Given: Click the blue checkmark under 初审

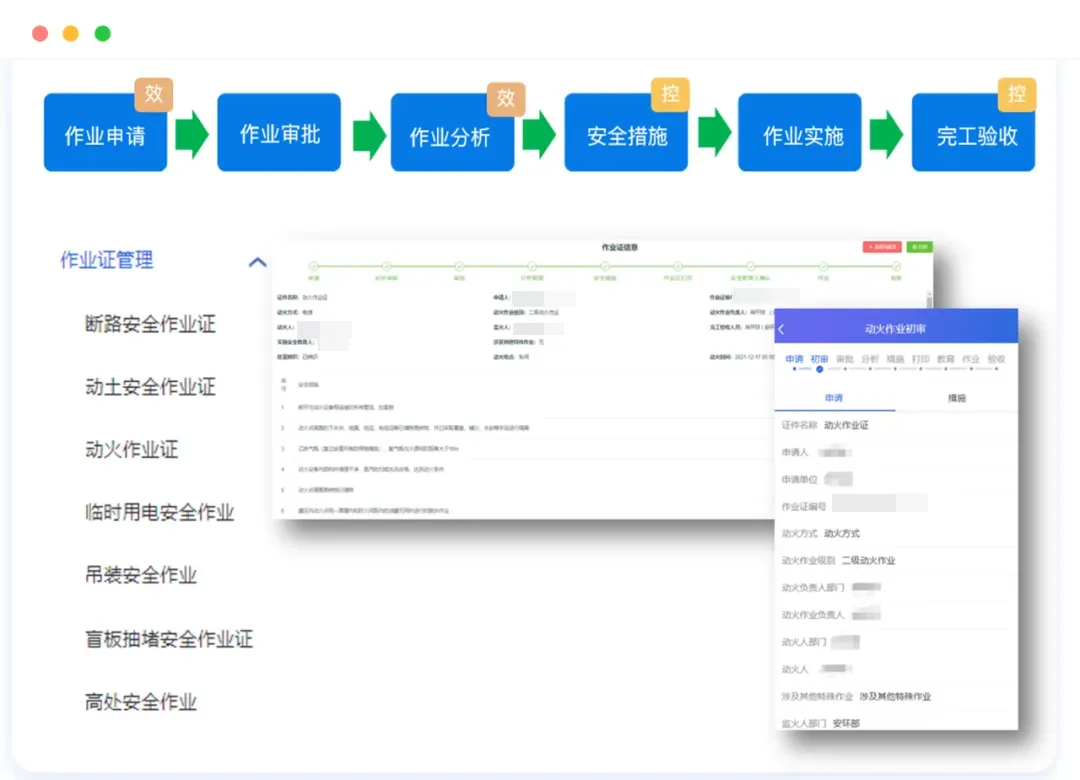Looking at the screenshot, I should 819,369.
